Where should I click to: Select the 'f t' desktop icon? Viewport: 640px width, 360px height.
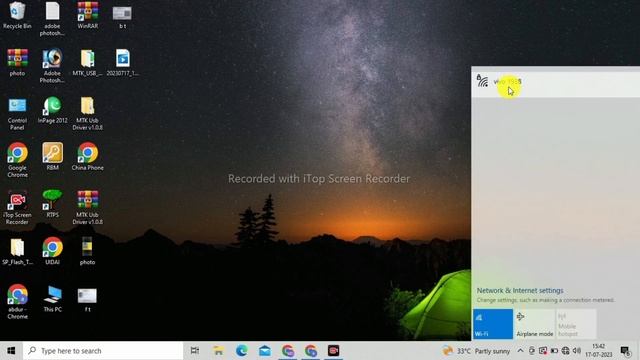(87, 299)
